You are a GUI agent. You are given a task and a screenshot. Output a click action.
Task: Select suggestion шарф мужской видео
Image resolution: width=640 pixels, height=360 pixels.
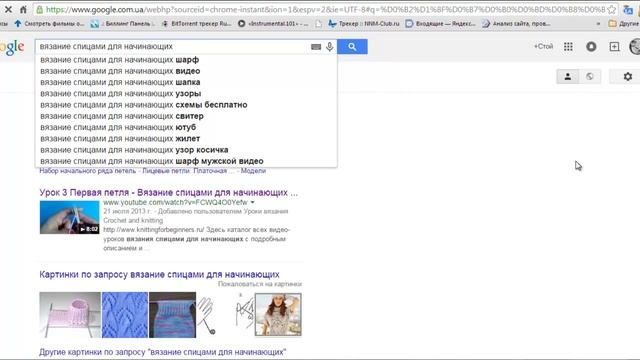coord(186,161)
